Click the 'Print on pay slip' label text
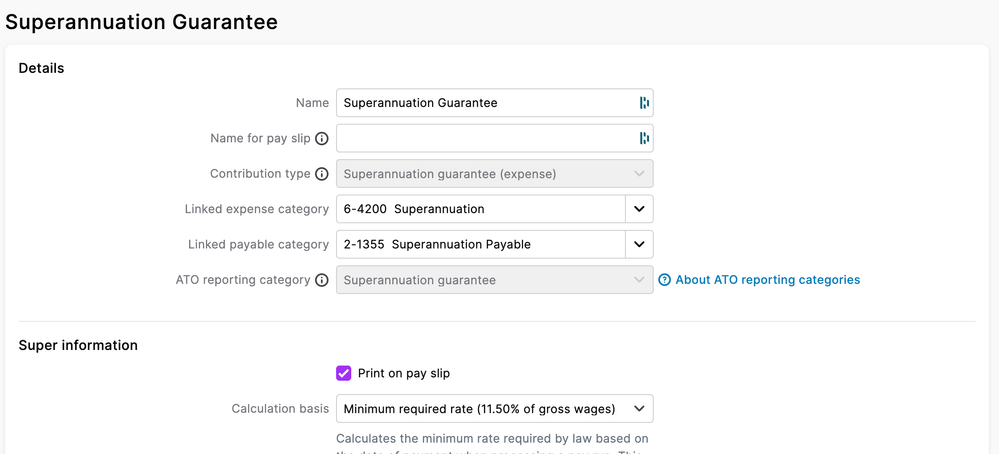This screenshot has width=999, height=454. click(x=403, y=373)
